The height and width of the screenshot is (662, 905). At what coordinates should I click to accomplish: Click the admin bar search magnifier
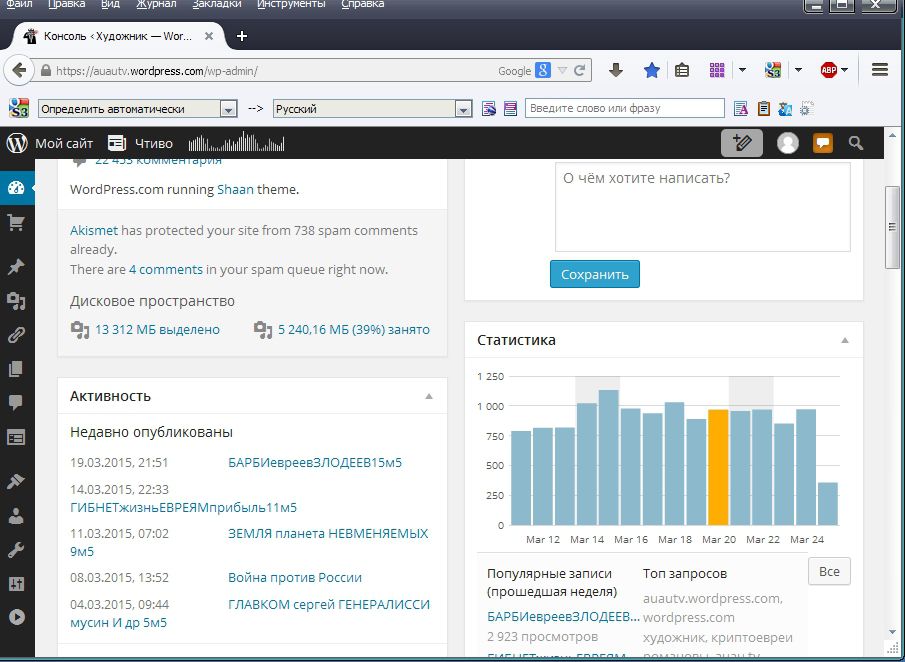pyautogui.click(x=855, y=143)
